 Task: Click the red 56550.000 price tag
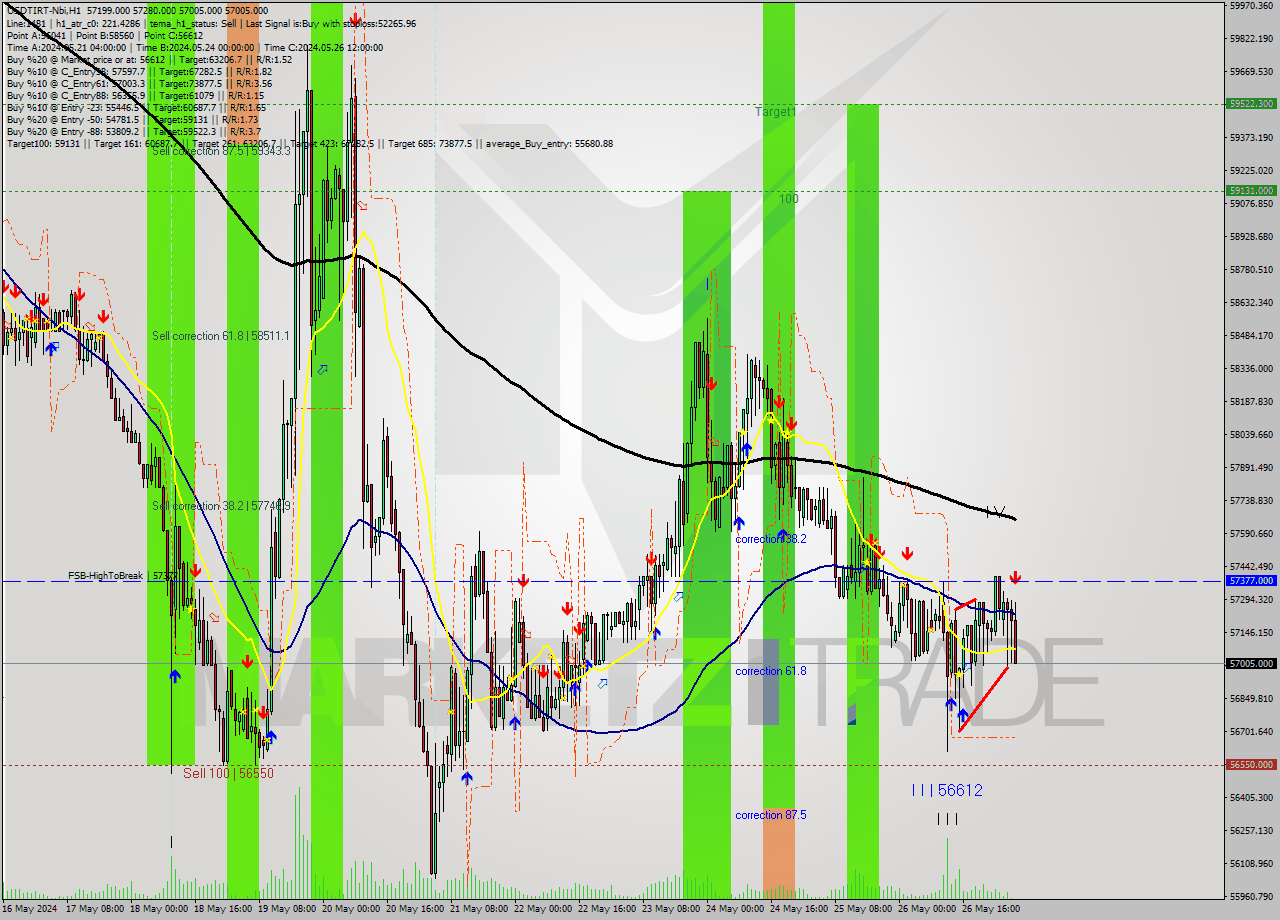coord(1251,765)
